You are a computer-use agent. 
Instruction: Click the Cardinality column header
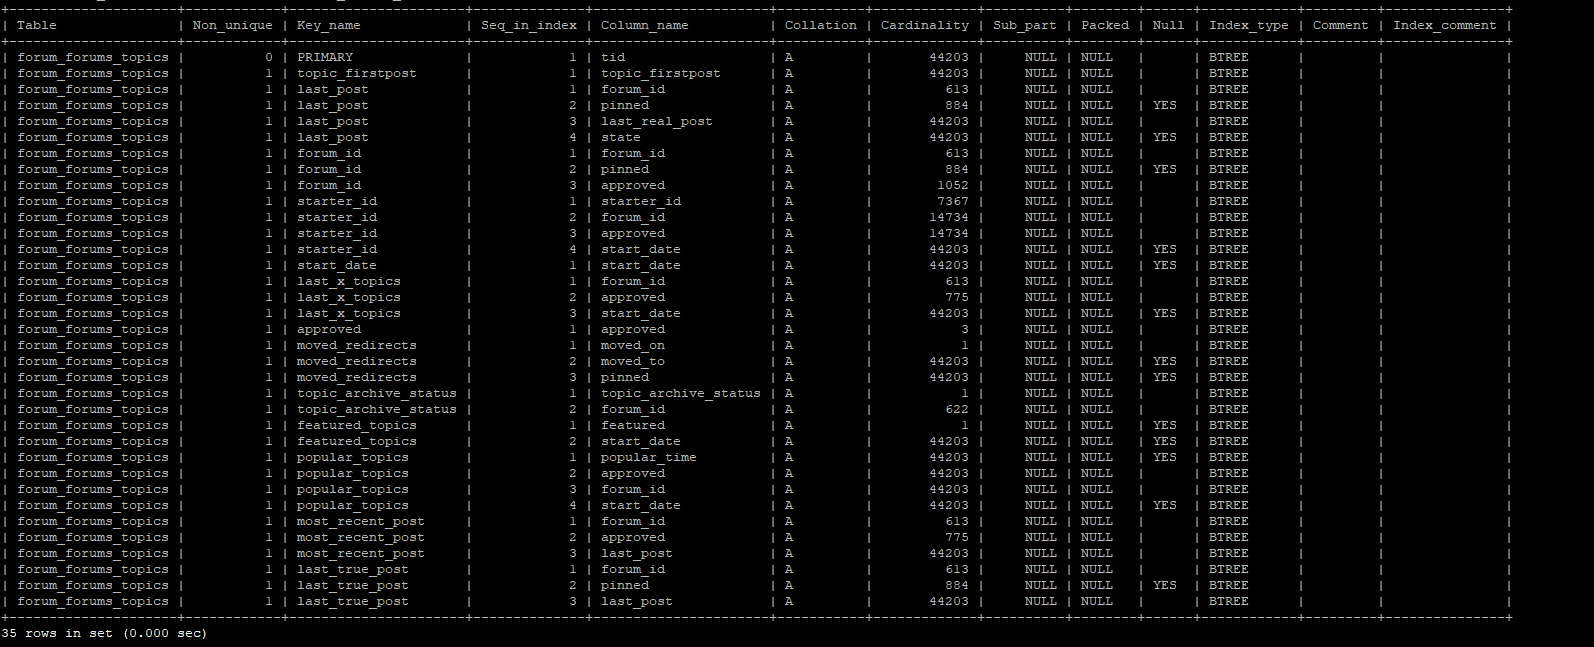coord(924,25)
